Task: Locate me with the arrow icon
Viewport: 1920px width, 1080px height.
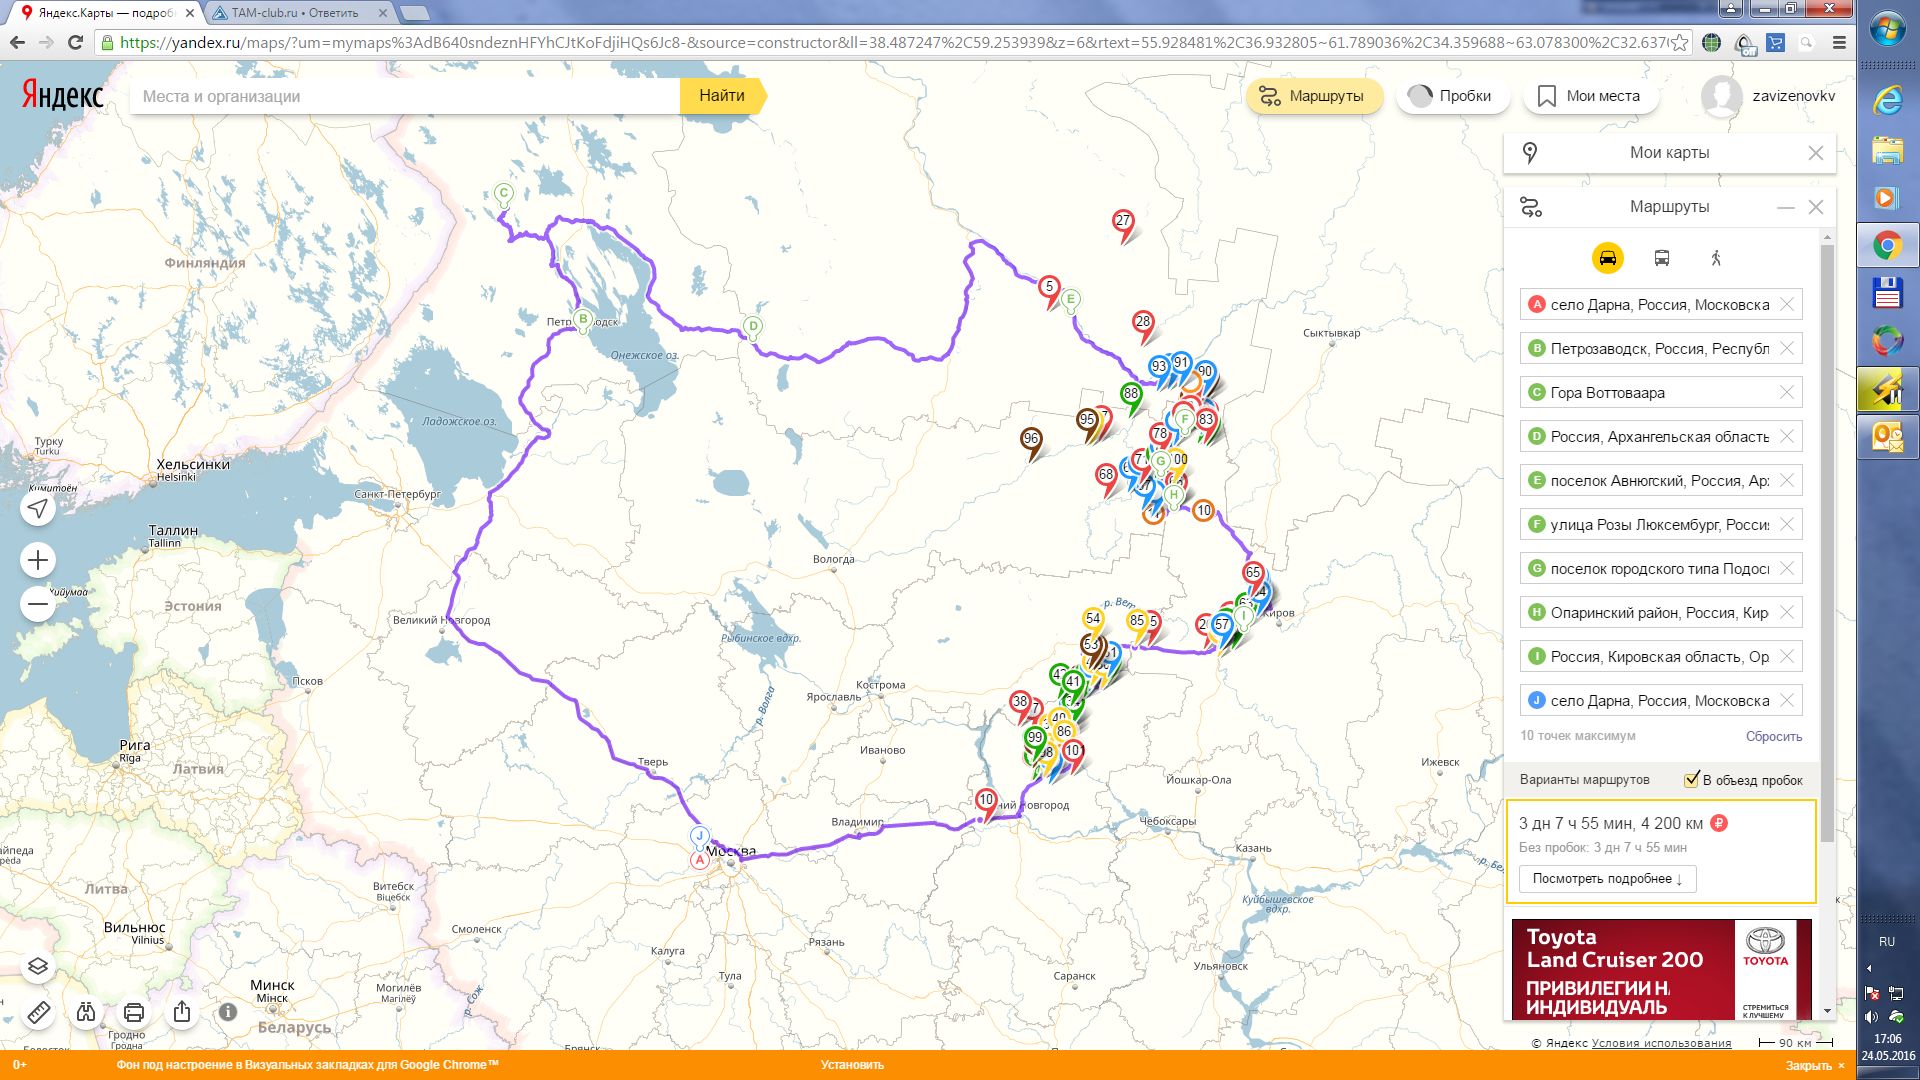Action: [38, 509]
